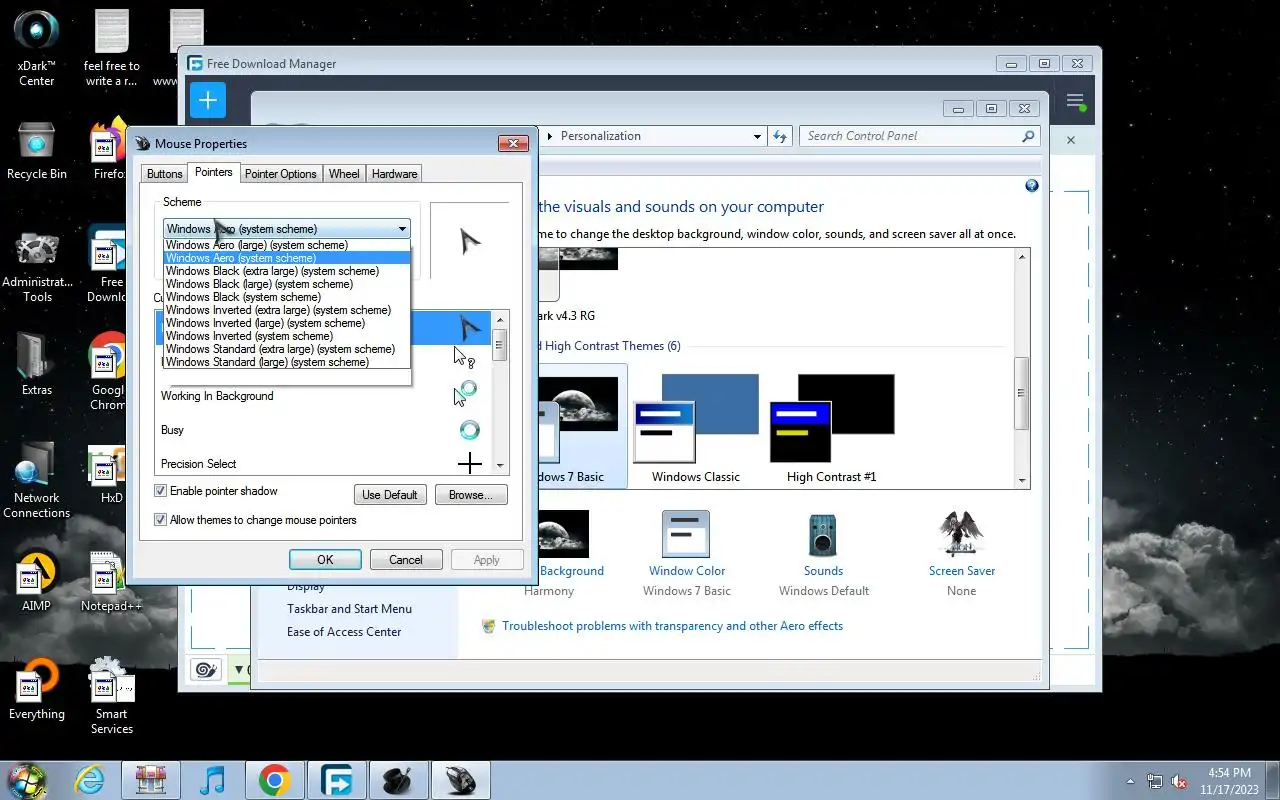Open the Free Download Manager hamburger menu
This screenshot has width=1280, height=800.
1075,101
